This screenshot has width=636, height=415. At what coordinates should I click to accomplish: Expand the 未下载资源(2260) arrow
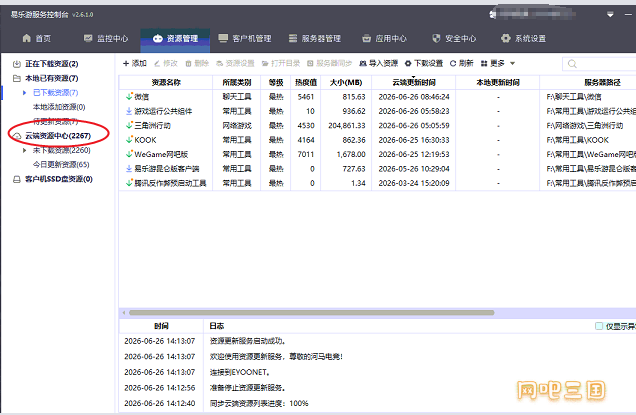coord(24,151)
